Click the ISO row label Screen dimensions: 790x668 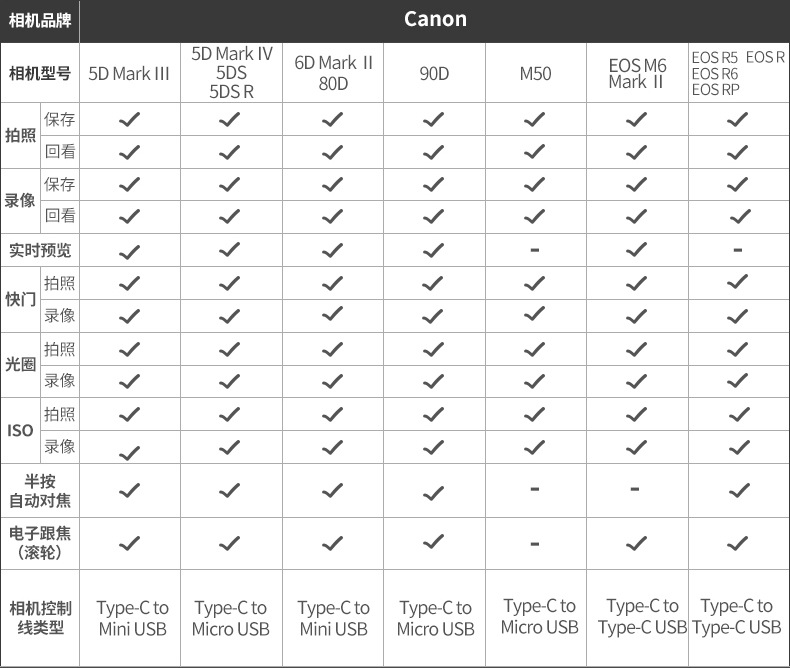tap(20, 431)
